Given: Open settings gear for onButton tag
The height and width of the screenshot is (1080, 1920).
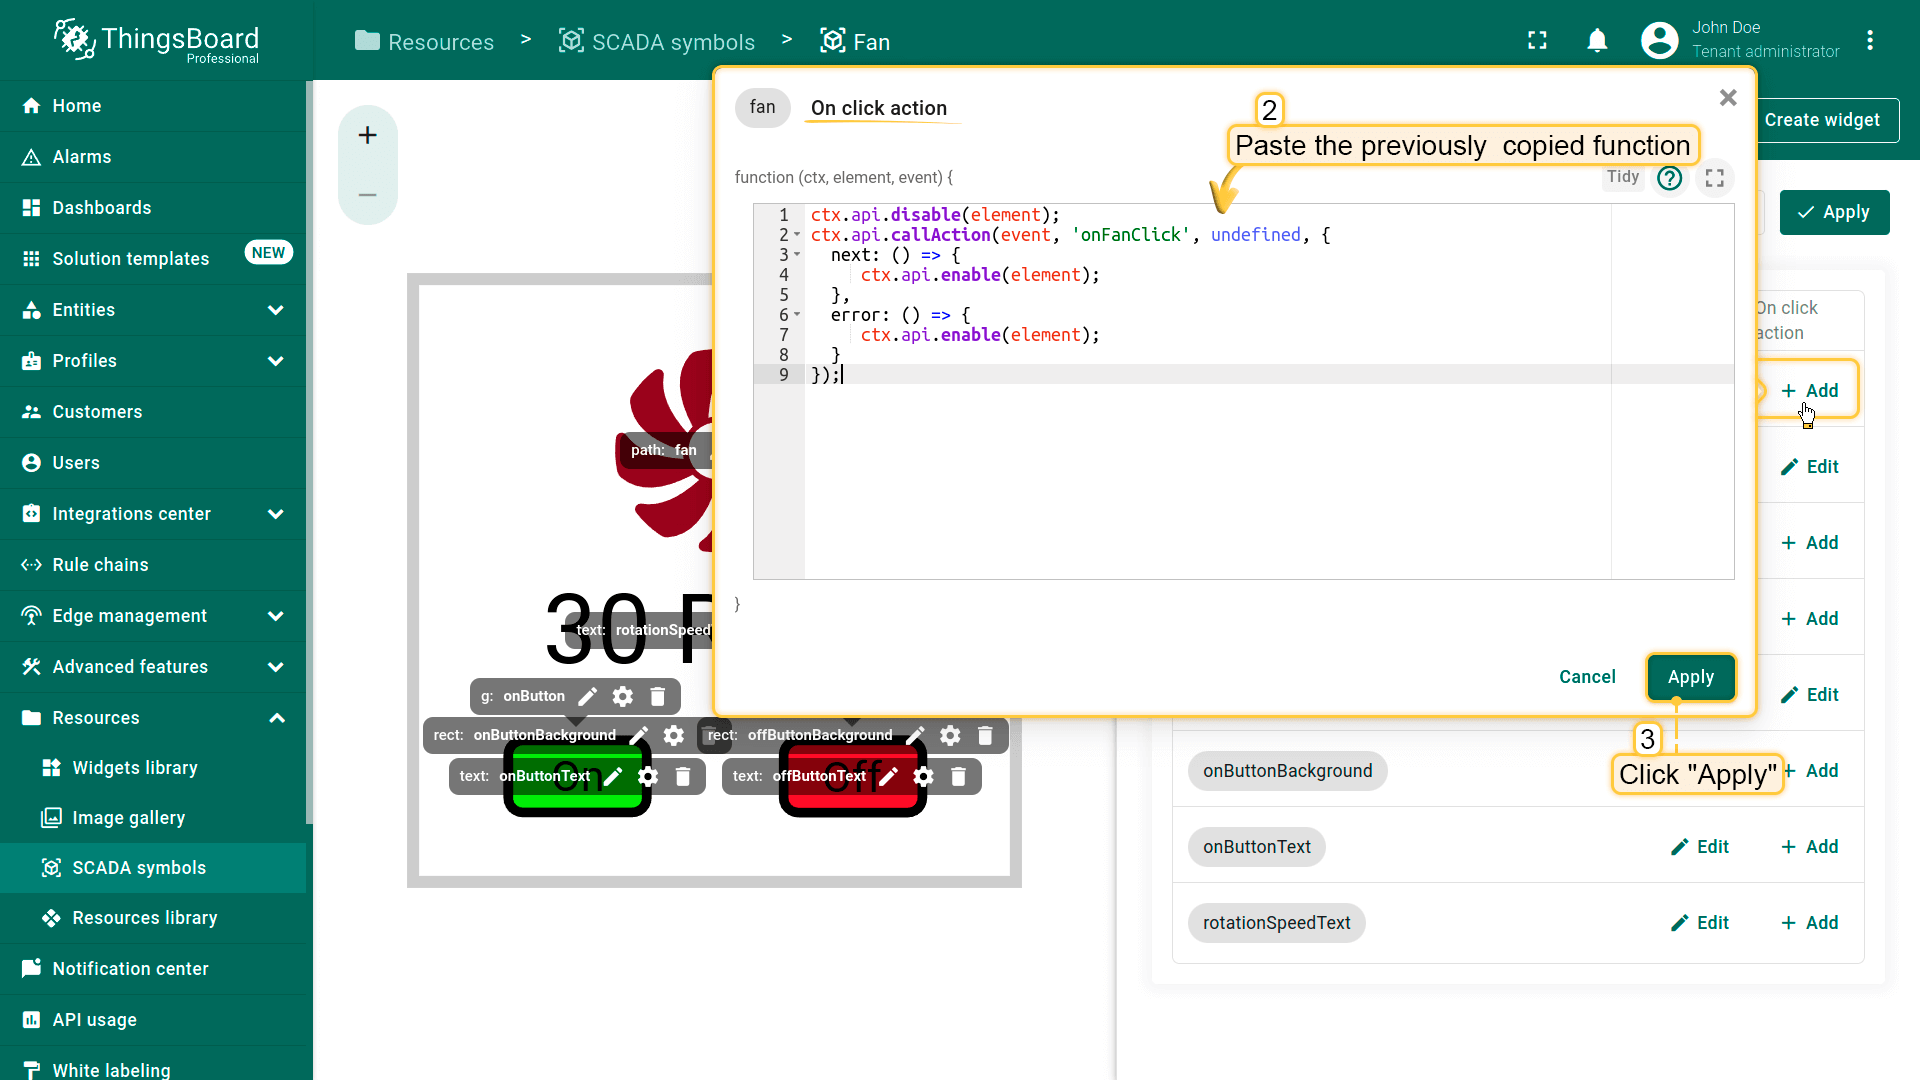Looking at the screenshot, I should 623,696.
